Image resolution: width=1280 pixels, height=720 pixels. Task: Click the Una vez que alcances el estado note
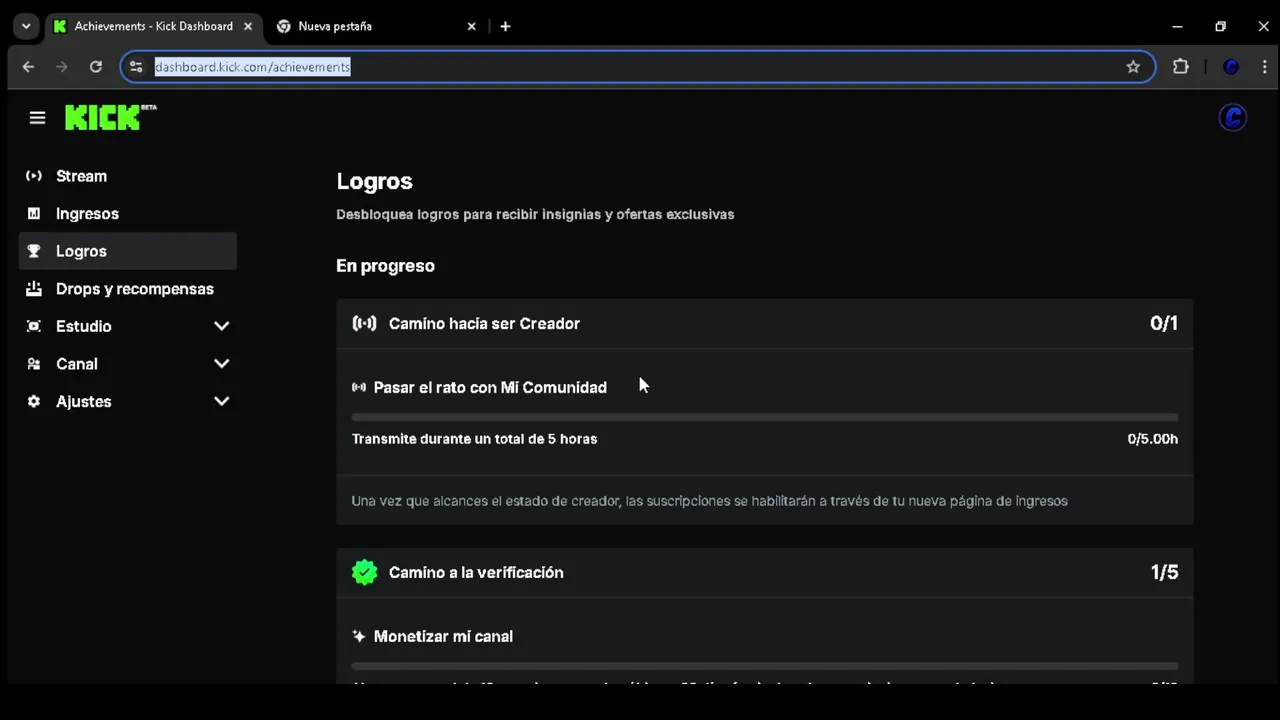click(710, 501)
